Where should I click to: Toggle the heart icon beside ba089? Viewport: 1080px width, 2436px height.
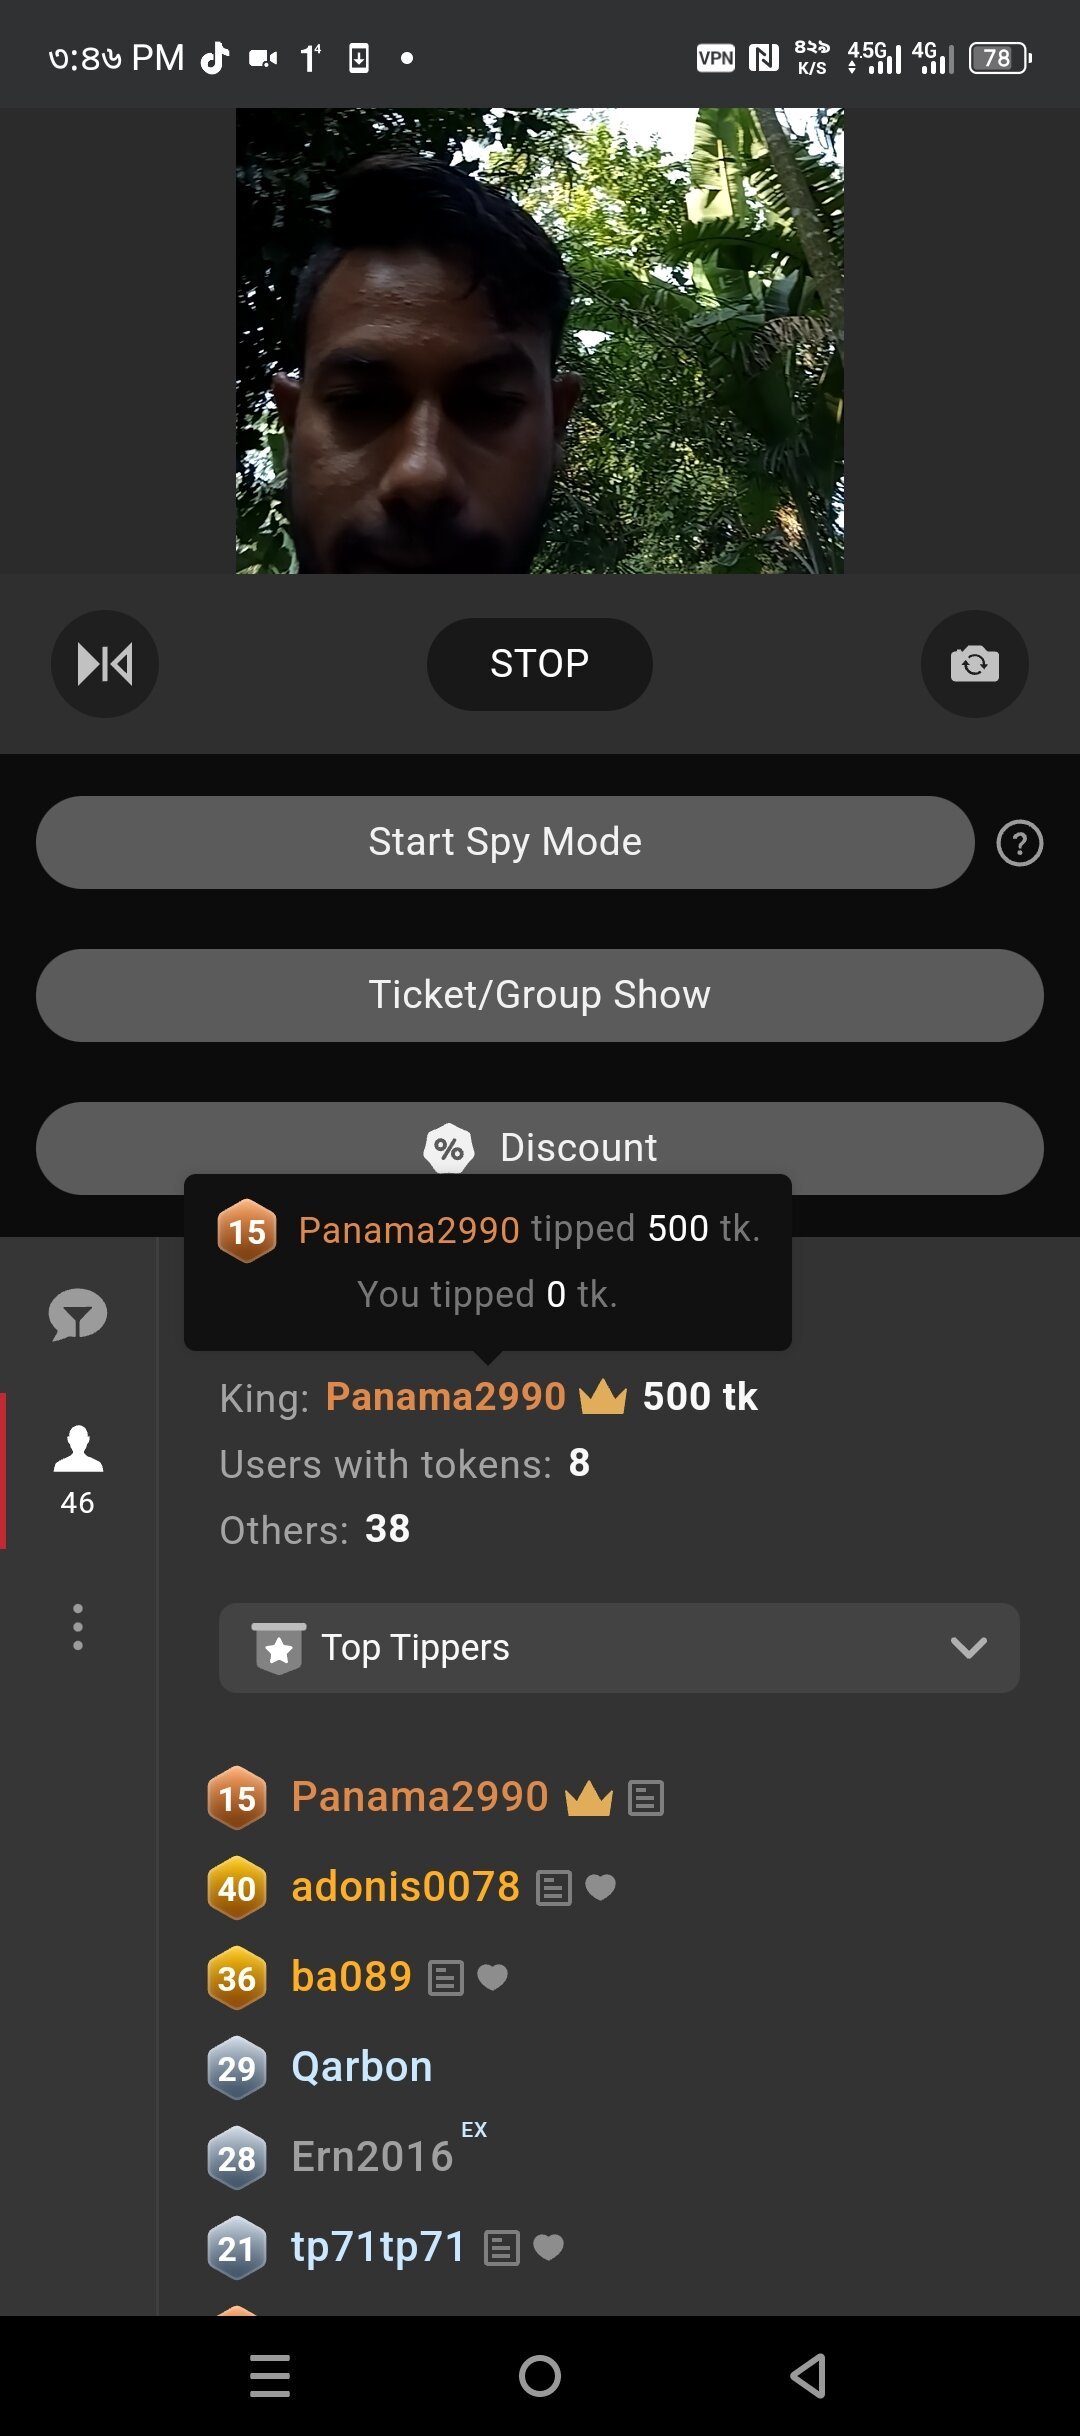[493, 1977]
